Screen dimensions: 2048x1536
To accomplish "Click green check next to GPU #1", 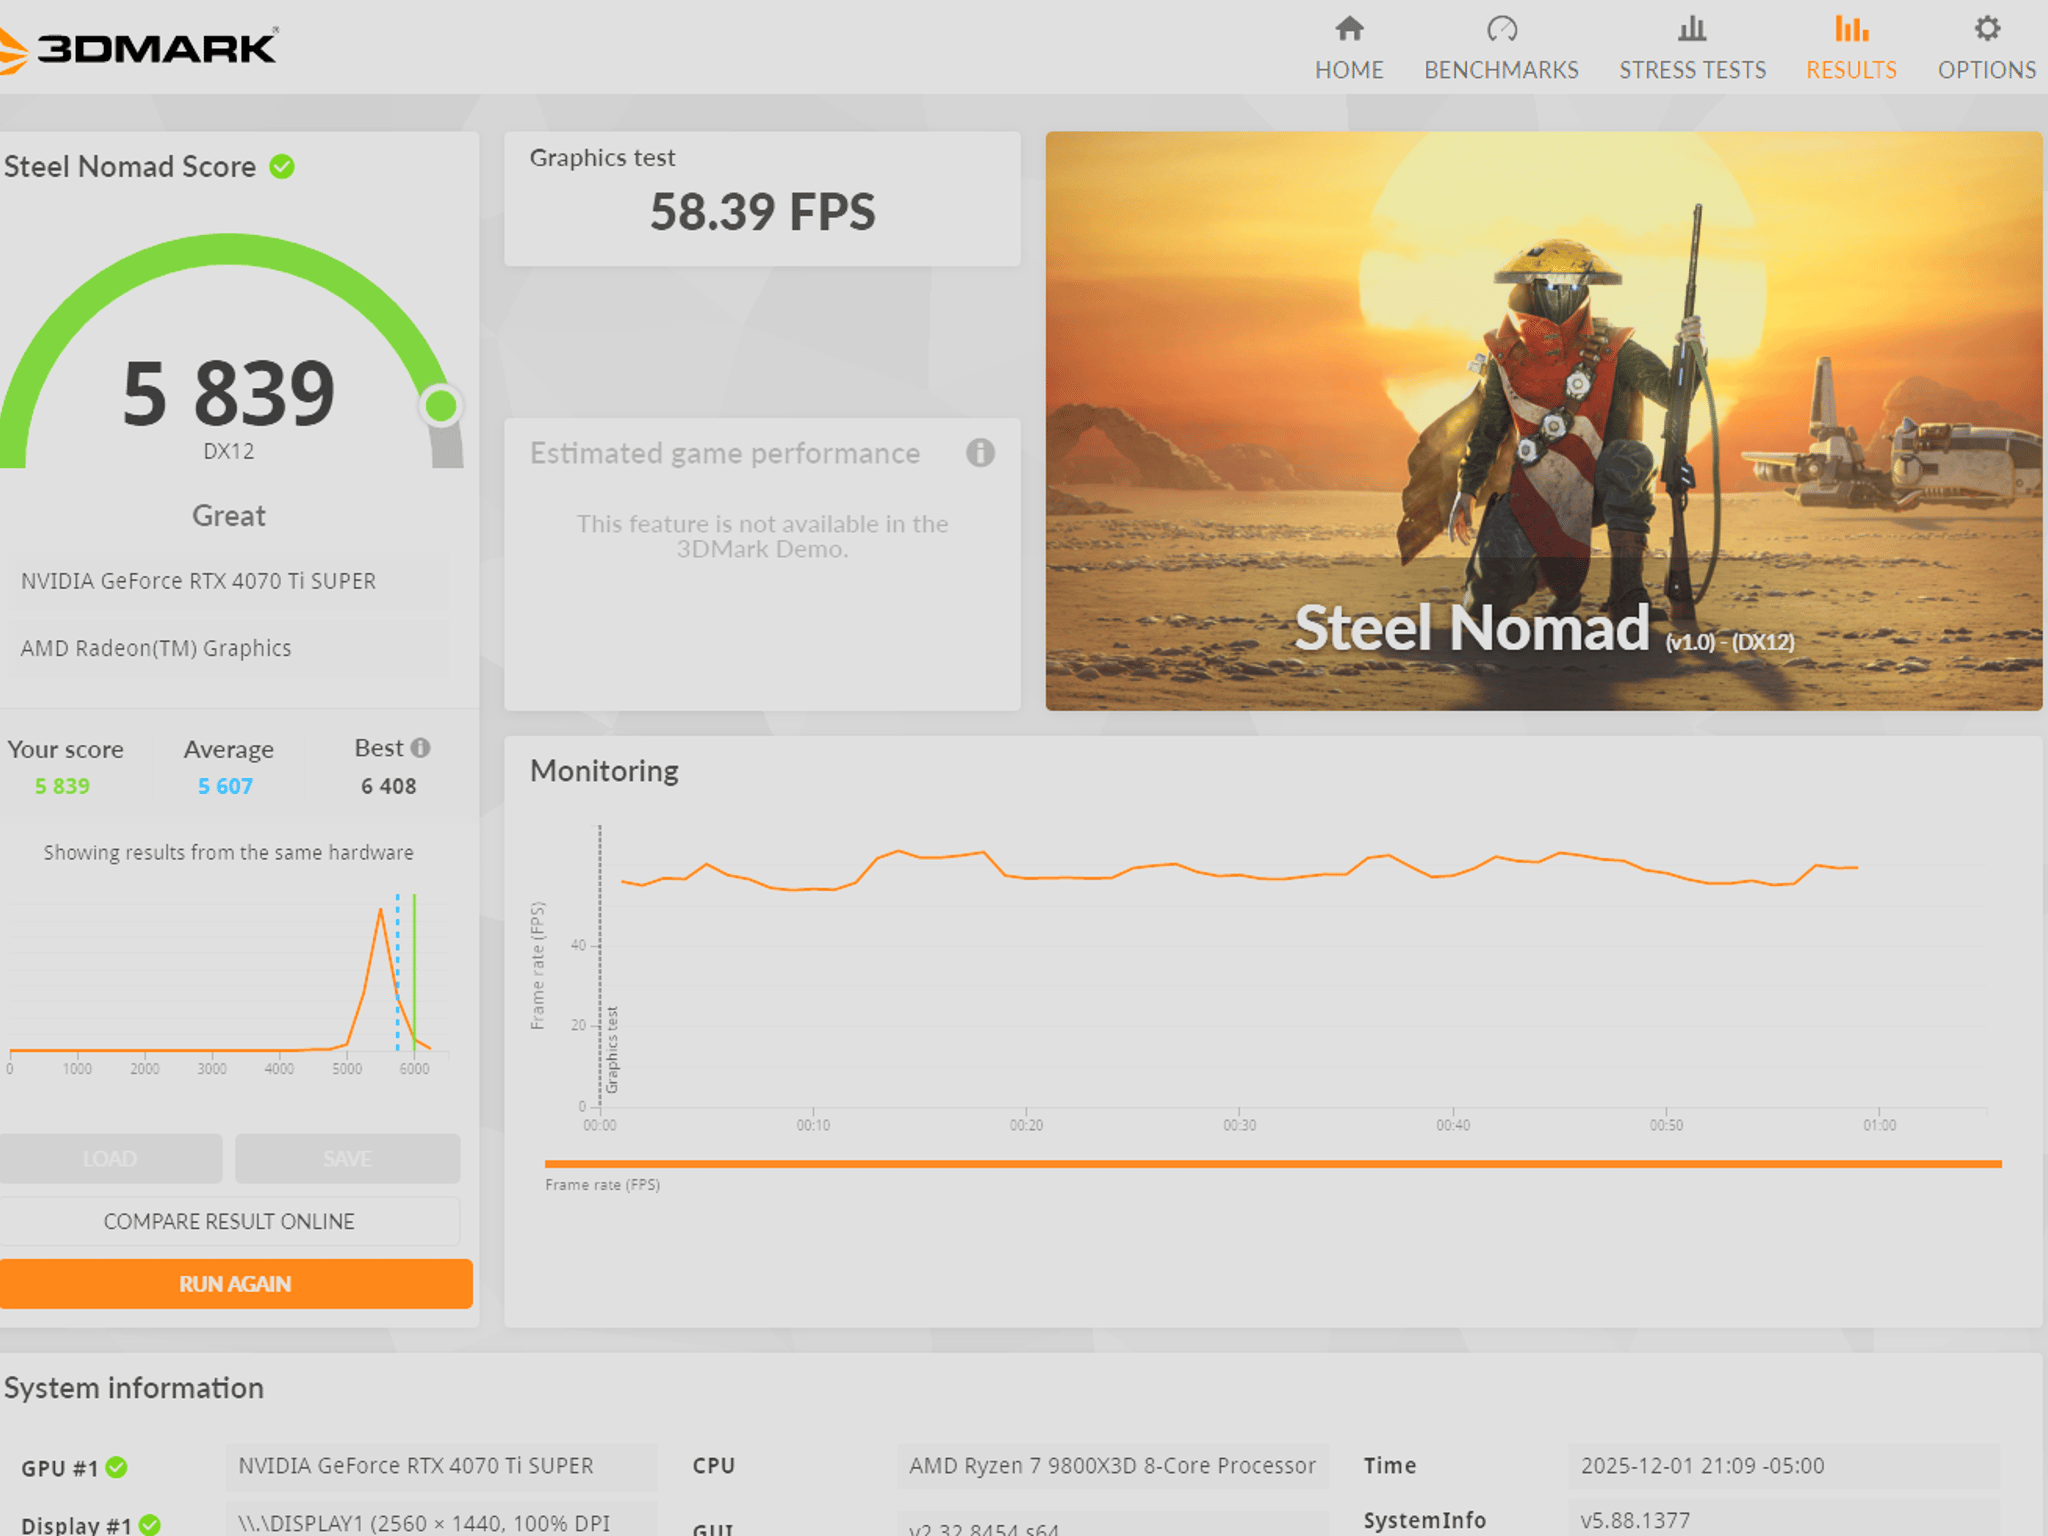I will click(x=117, y=1467).
